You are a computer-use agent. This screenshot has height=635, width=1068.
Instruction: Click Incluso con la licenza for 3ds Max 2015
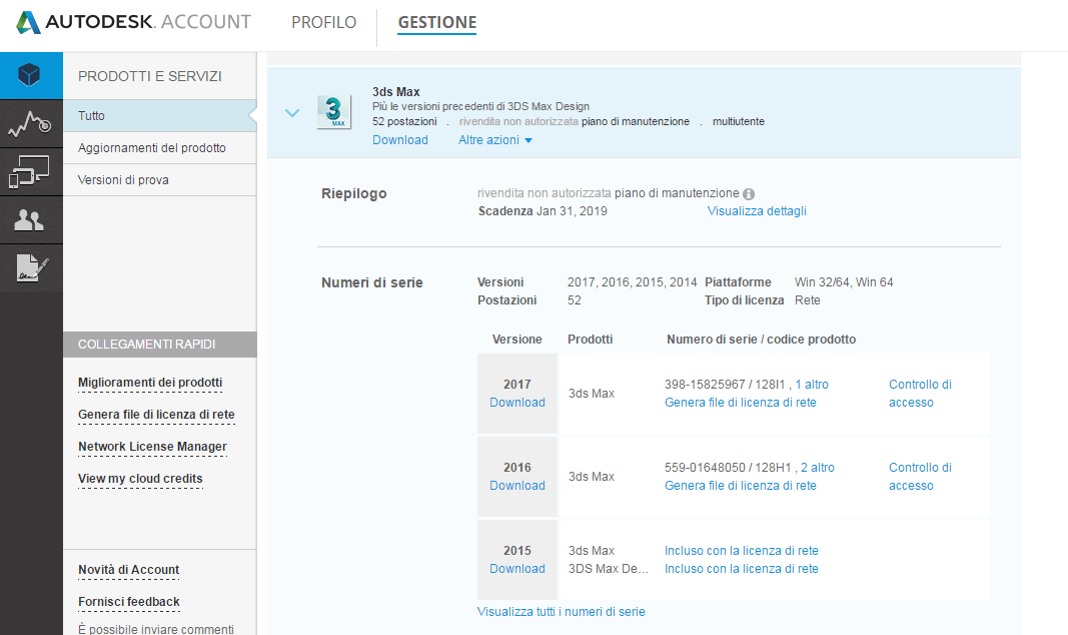(742, 551)
